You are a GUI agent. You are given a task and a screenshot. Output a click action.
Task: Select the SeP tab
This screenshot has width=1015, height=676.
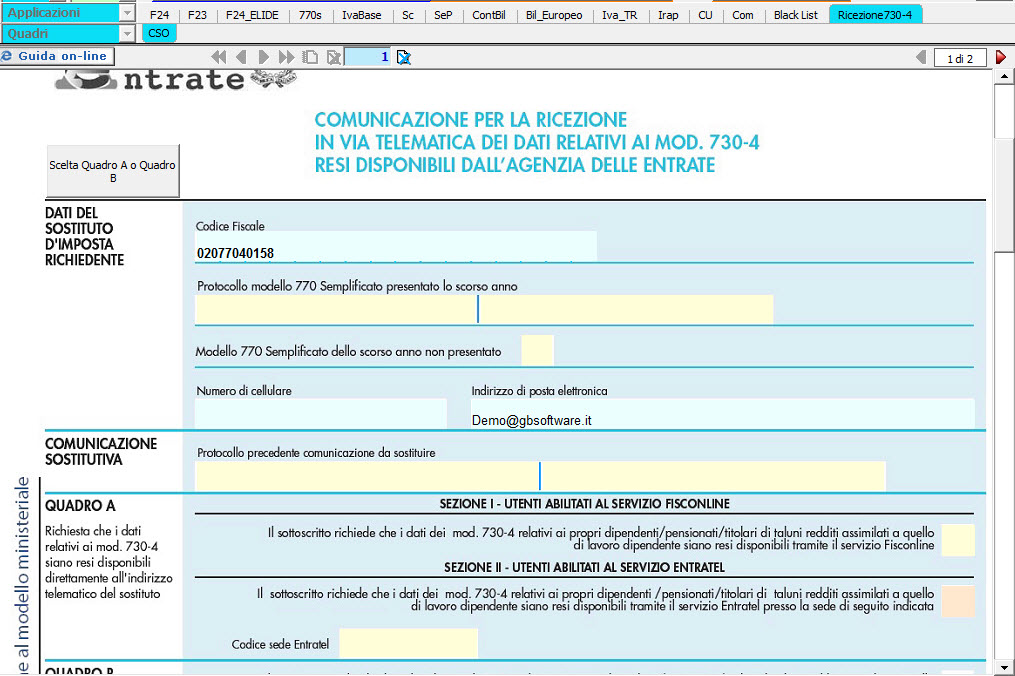[x=443, y=15]
